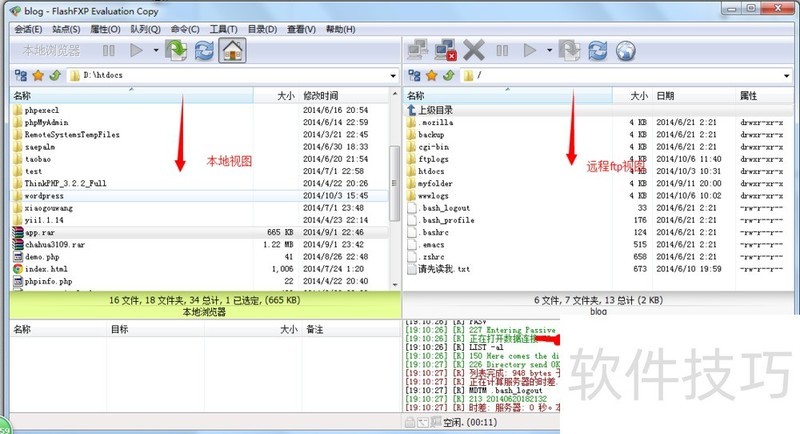Click the LIST -al log line

click(486, 347)
